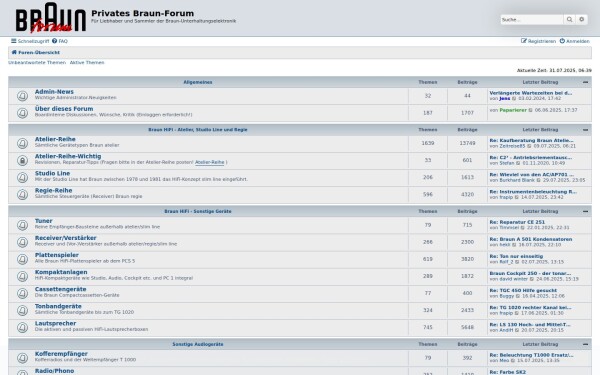The width and height of the screenshot is (600, 375).
Task: Show Unbeantwortete Themen
Action: (37, 62)
